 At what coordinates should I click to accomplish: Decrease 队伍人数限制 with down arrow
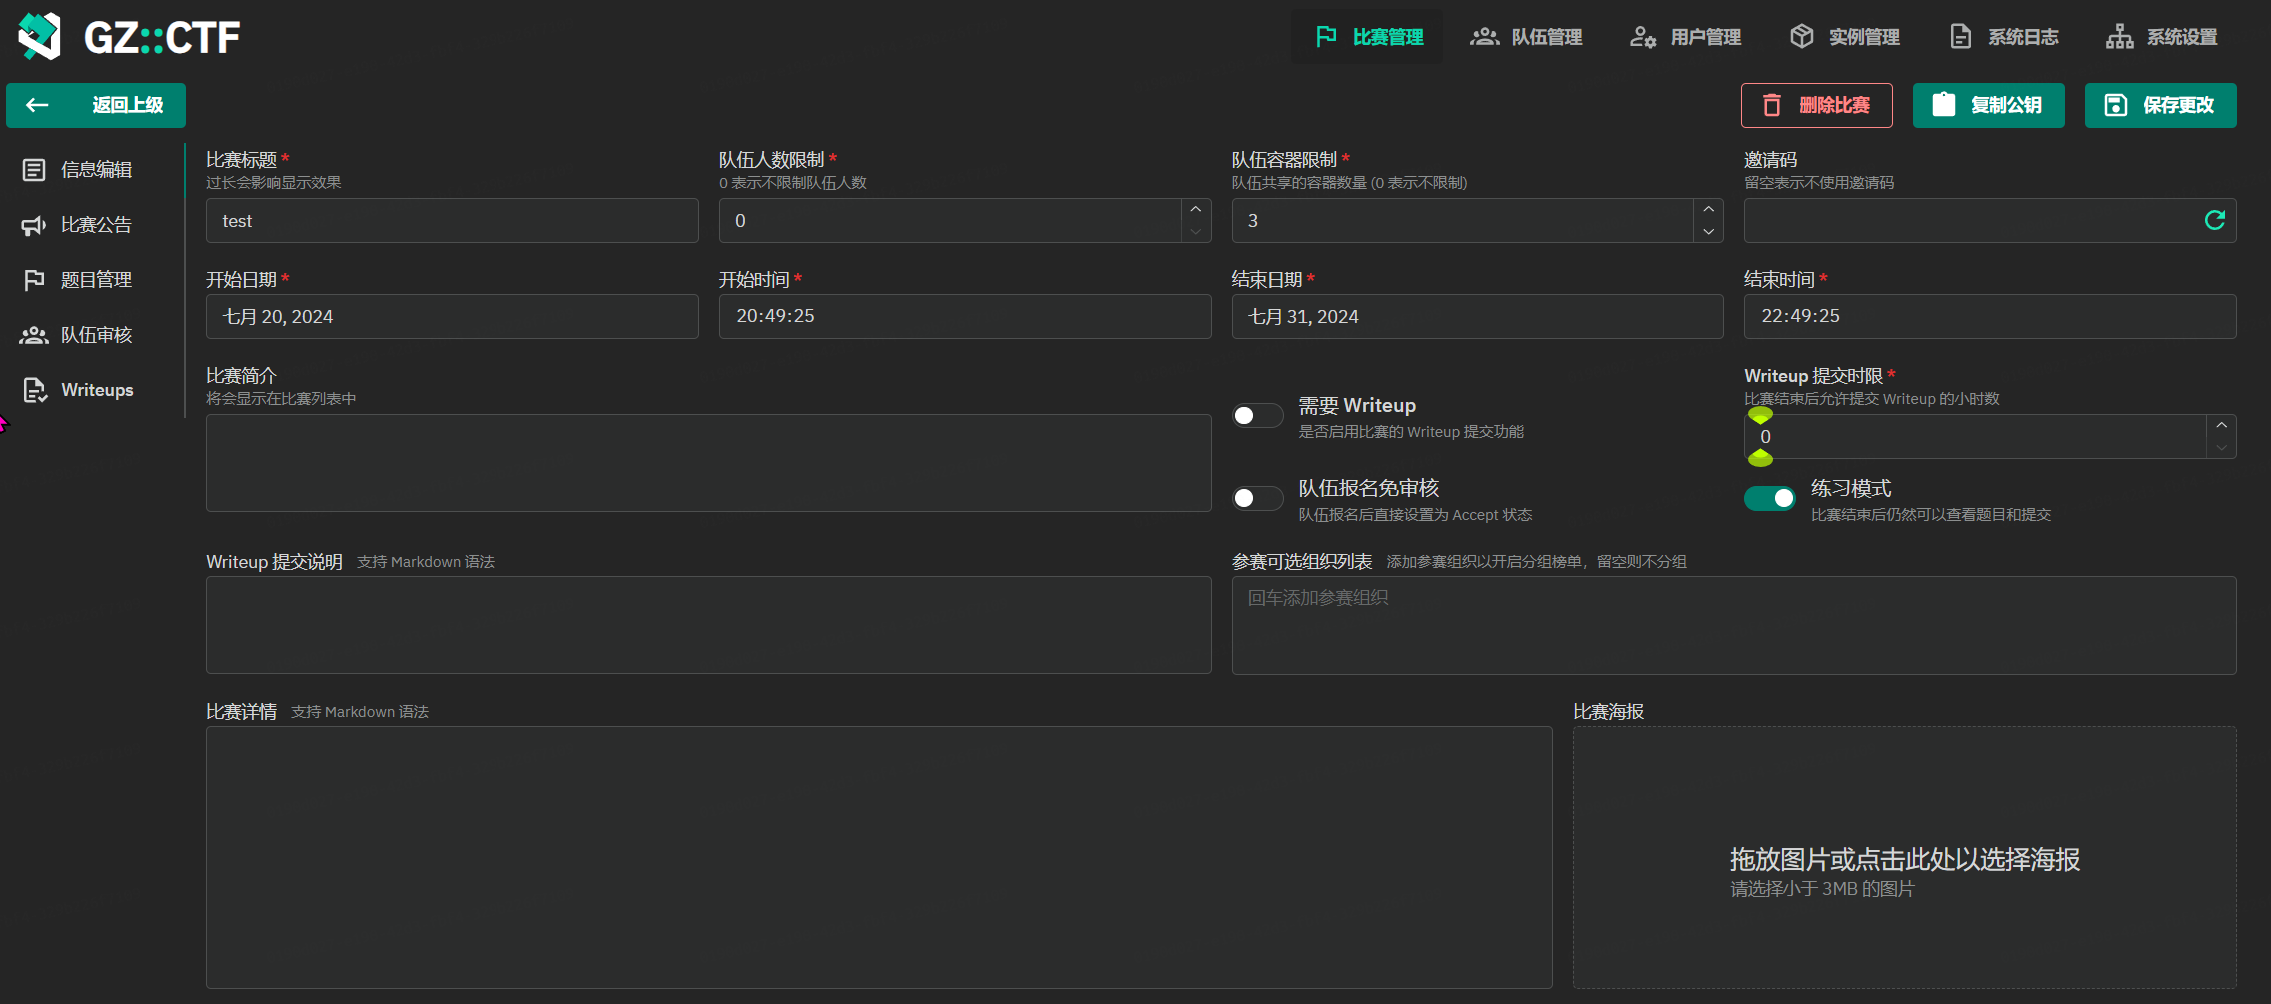(x=1195, y=232)
